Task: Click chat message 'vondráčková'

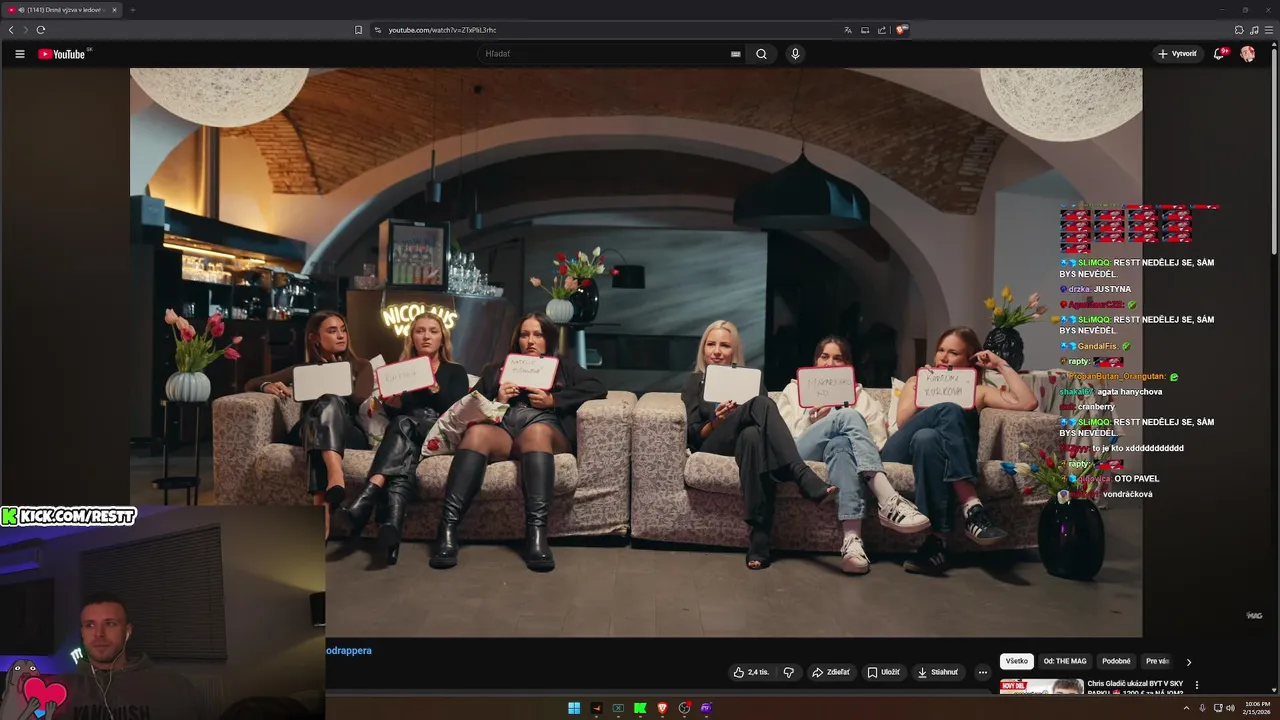Action: [x=1127, y=494]
